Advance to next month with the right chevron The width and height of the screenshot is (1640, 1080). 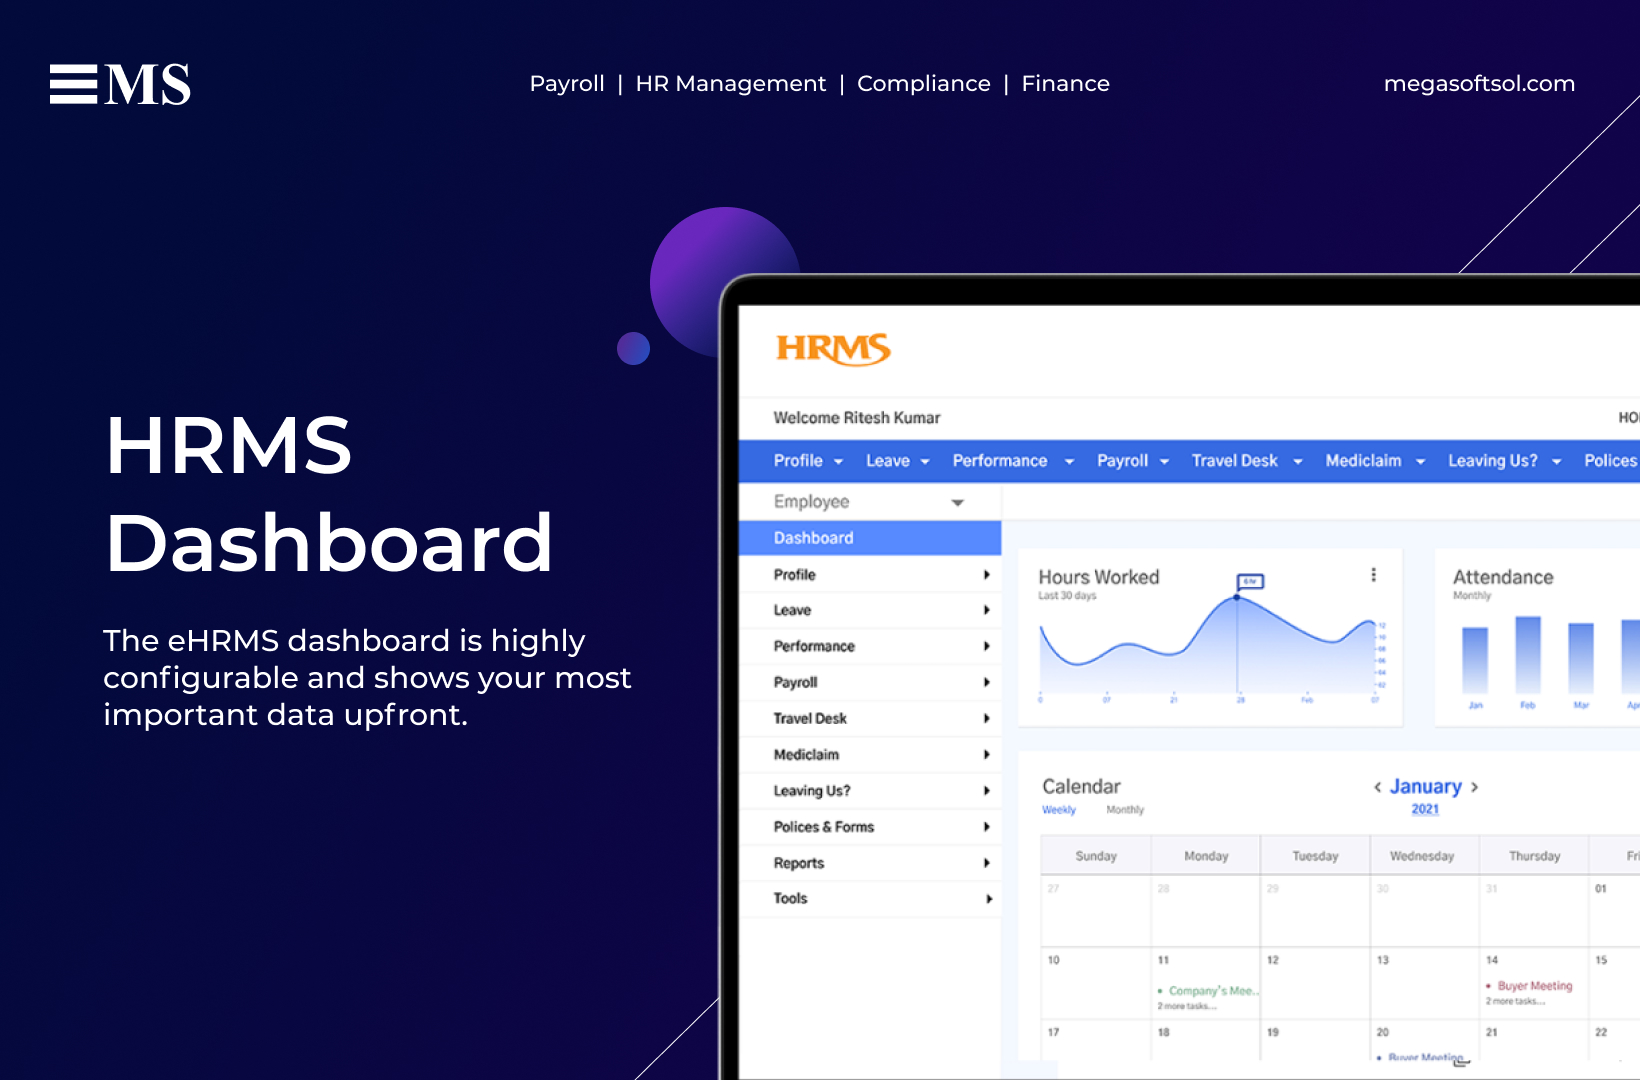click(1473, 787)
